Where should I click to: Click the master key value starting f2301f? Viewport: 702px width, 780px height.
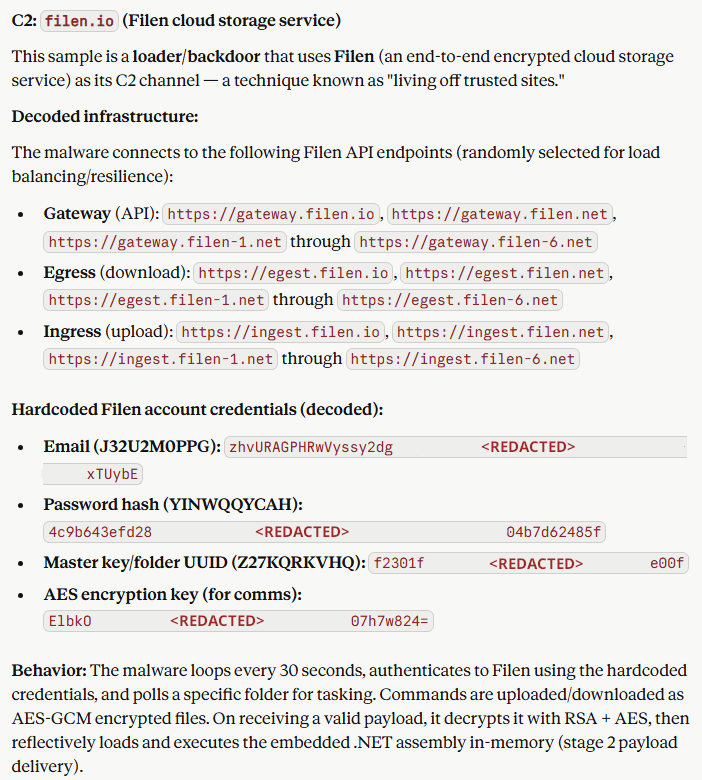tap(528, 563)
